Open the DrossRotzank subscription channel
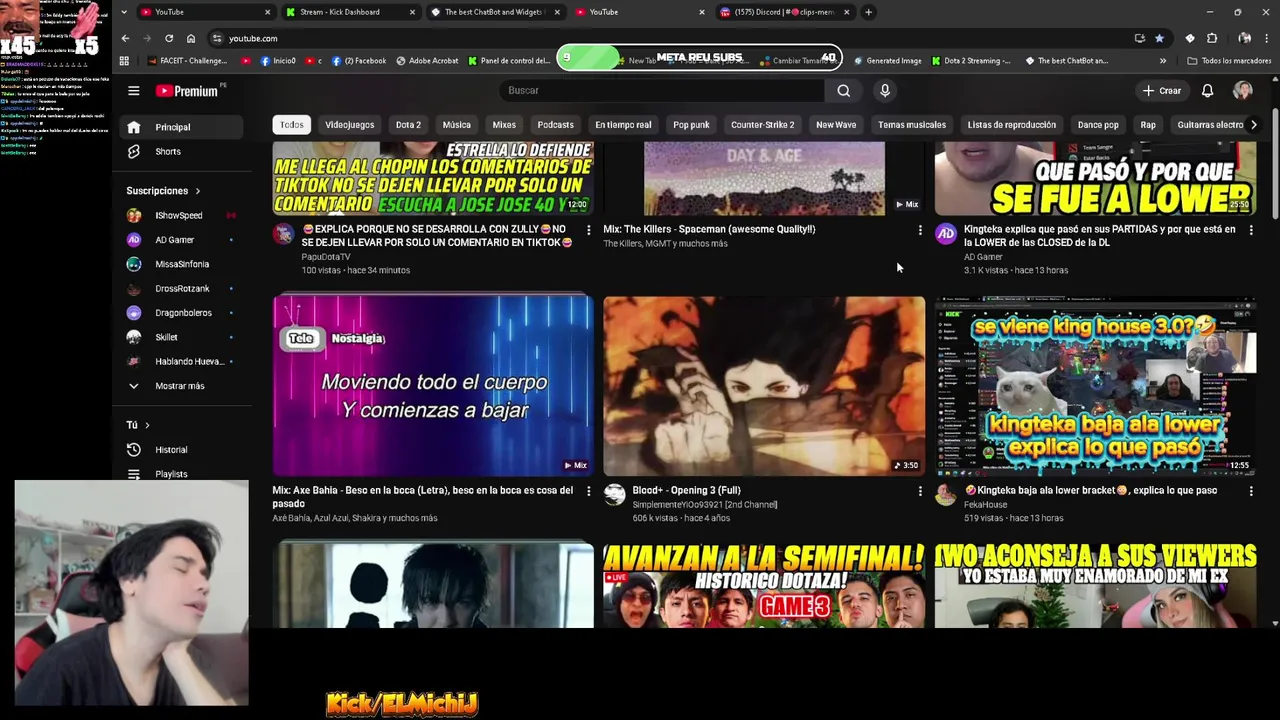 click(181, 288)
